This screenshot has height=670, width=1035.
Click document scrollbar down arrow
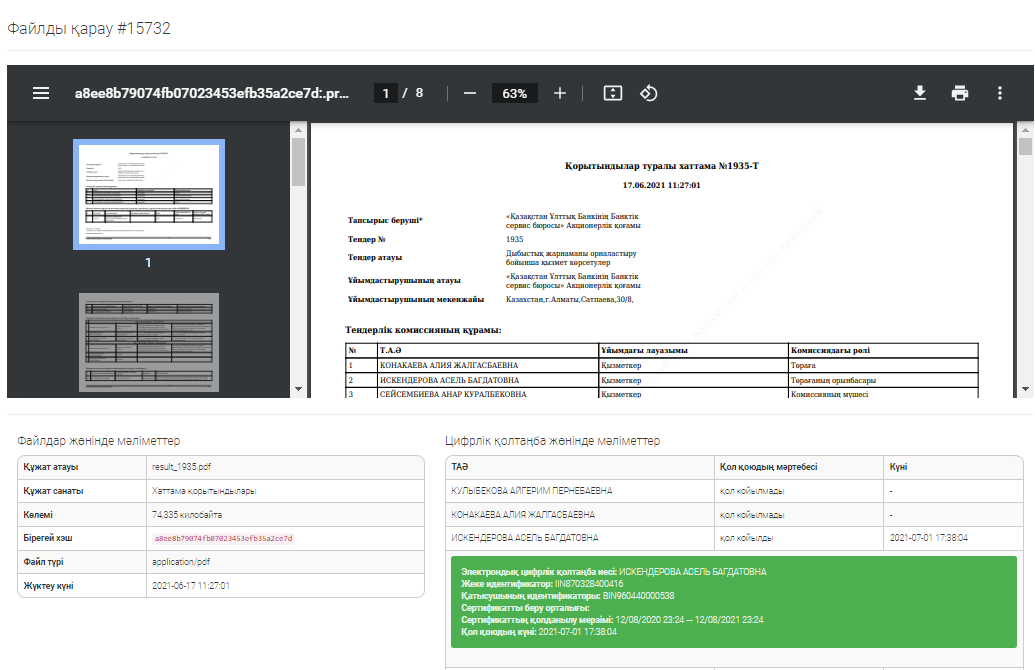coord(1025,389)
